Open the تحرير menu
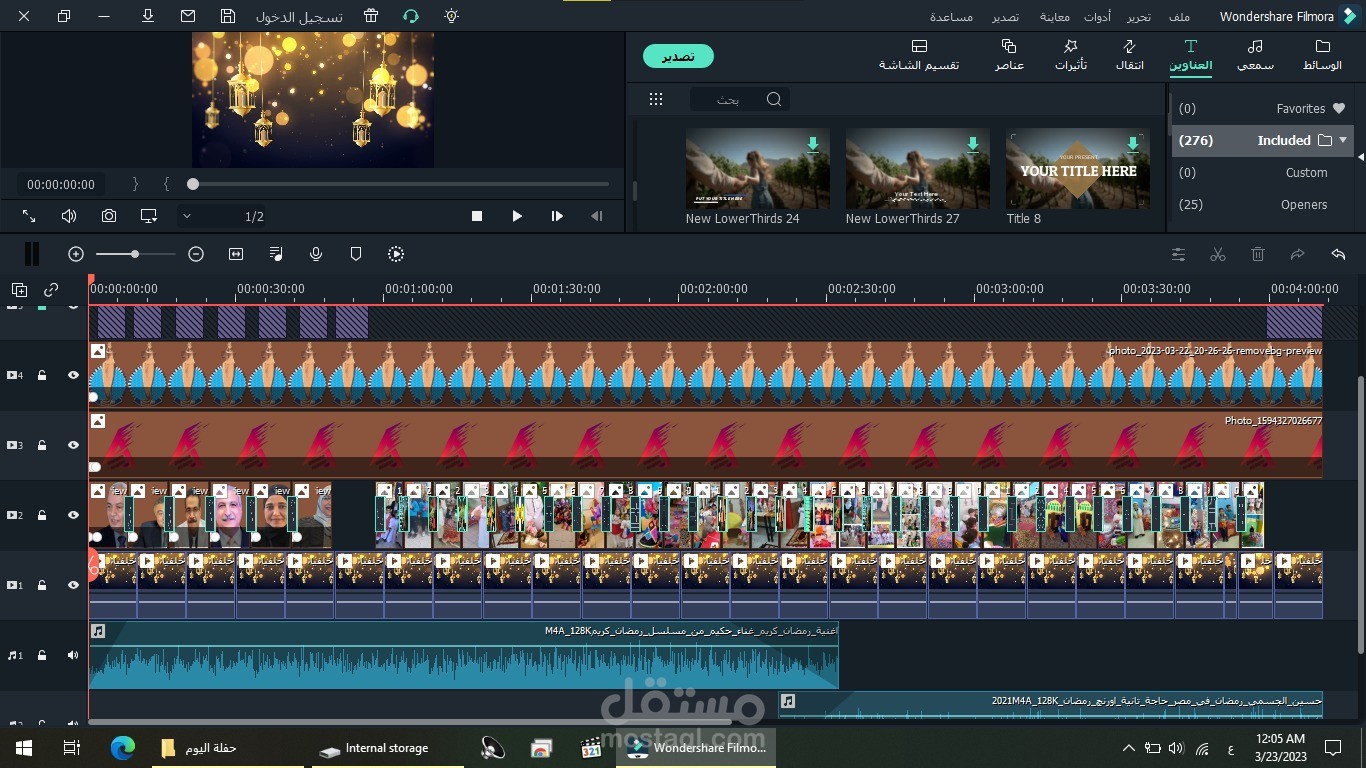Image resolution: width=1366 pixels, height=768 pixels. pos(1139,17)
